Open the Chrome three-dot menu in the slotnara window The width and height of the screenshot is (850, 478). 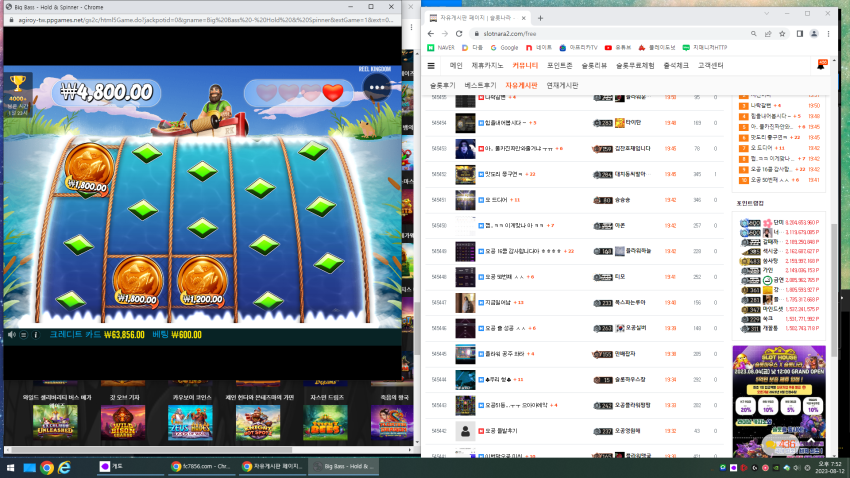(828, 34)
